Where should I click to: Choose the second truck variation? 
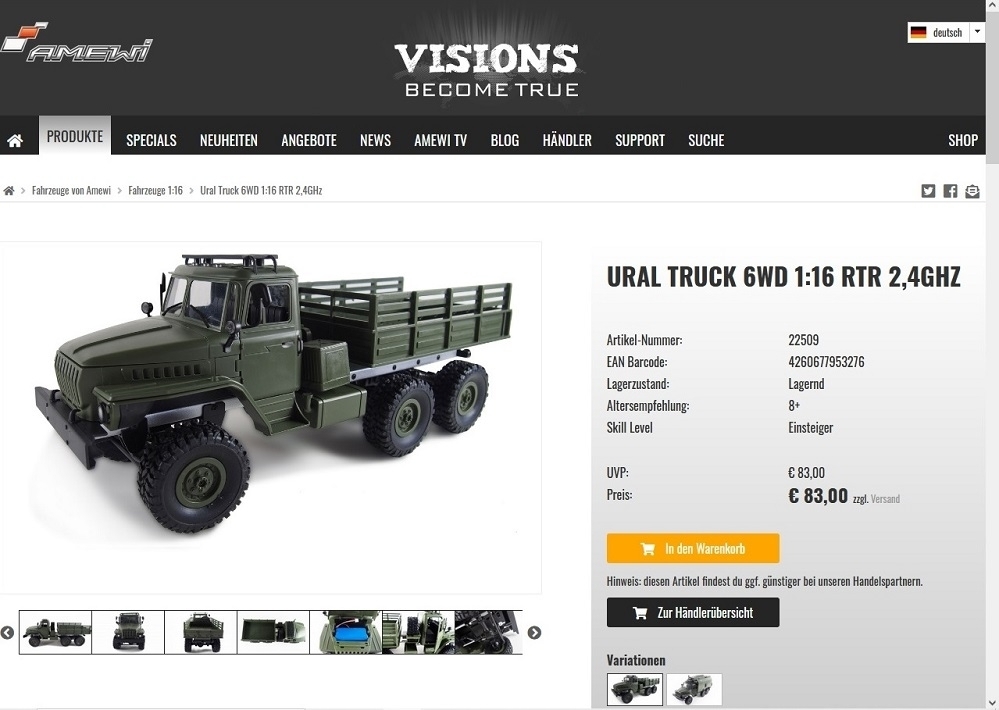point(694,690)
